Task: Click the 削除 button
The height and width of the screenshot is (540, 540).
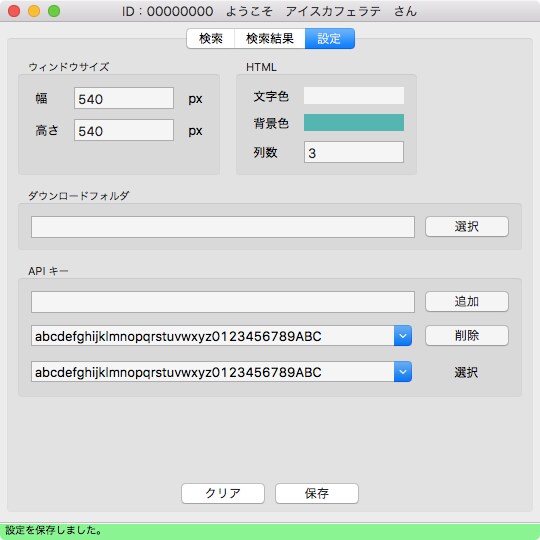Action: (467, 335)
